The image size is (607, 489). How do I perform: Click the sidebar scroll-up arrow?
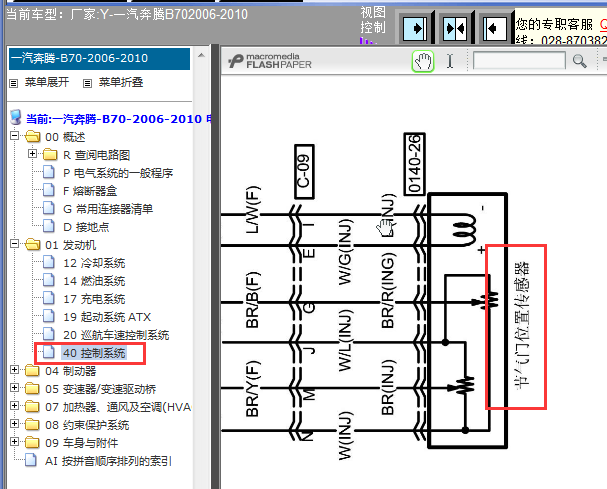(201, 55)
